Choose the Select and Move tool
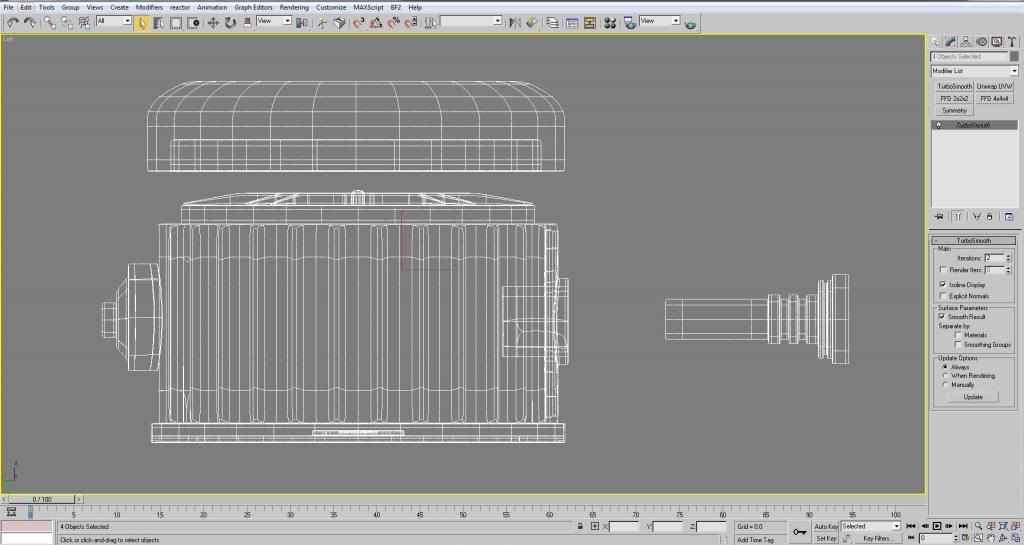The width and height of the screenshot is (1024, 545). (213, 21)
